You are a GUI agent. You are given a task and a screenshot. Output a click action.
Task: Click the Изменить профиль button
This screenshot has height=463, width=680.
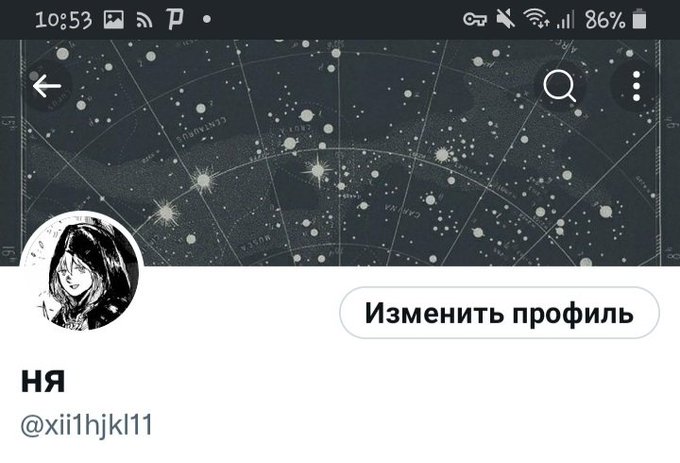click(499, 313)
